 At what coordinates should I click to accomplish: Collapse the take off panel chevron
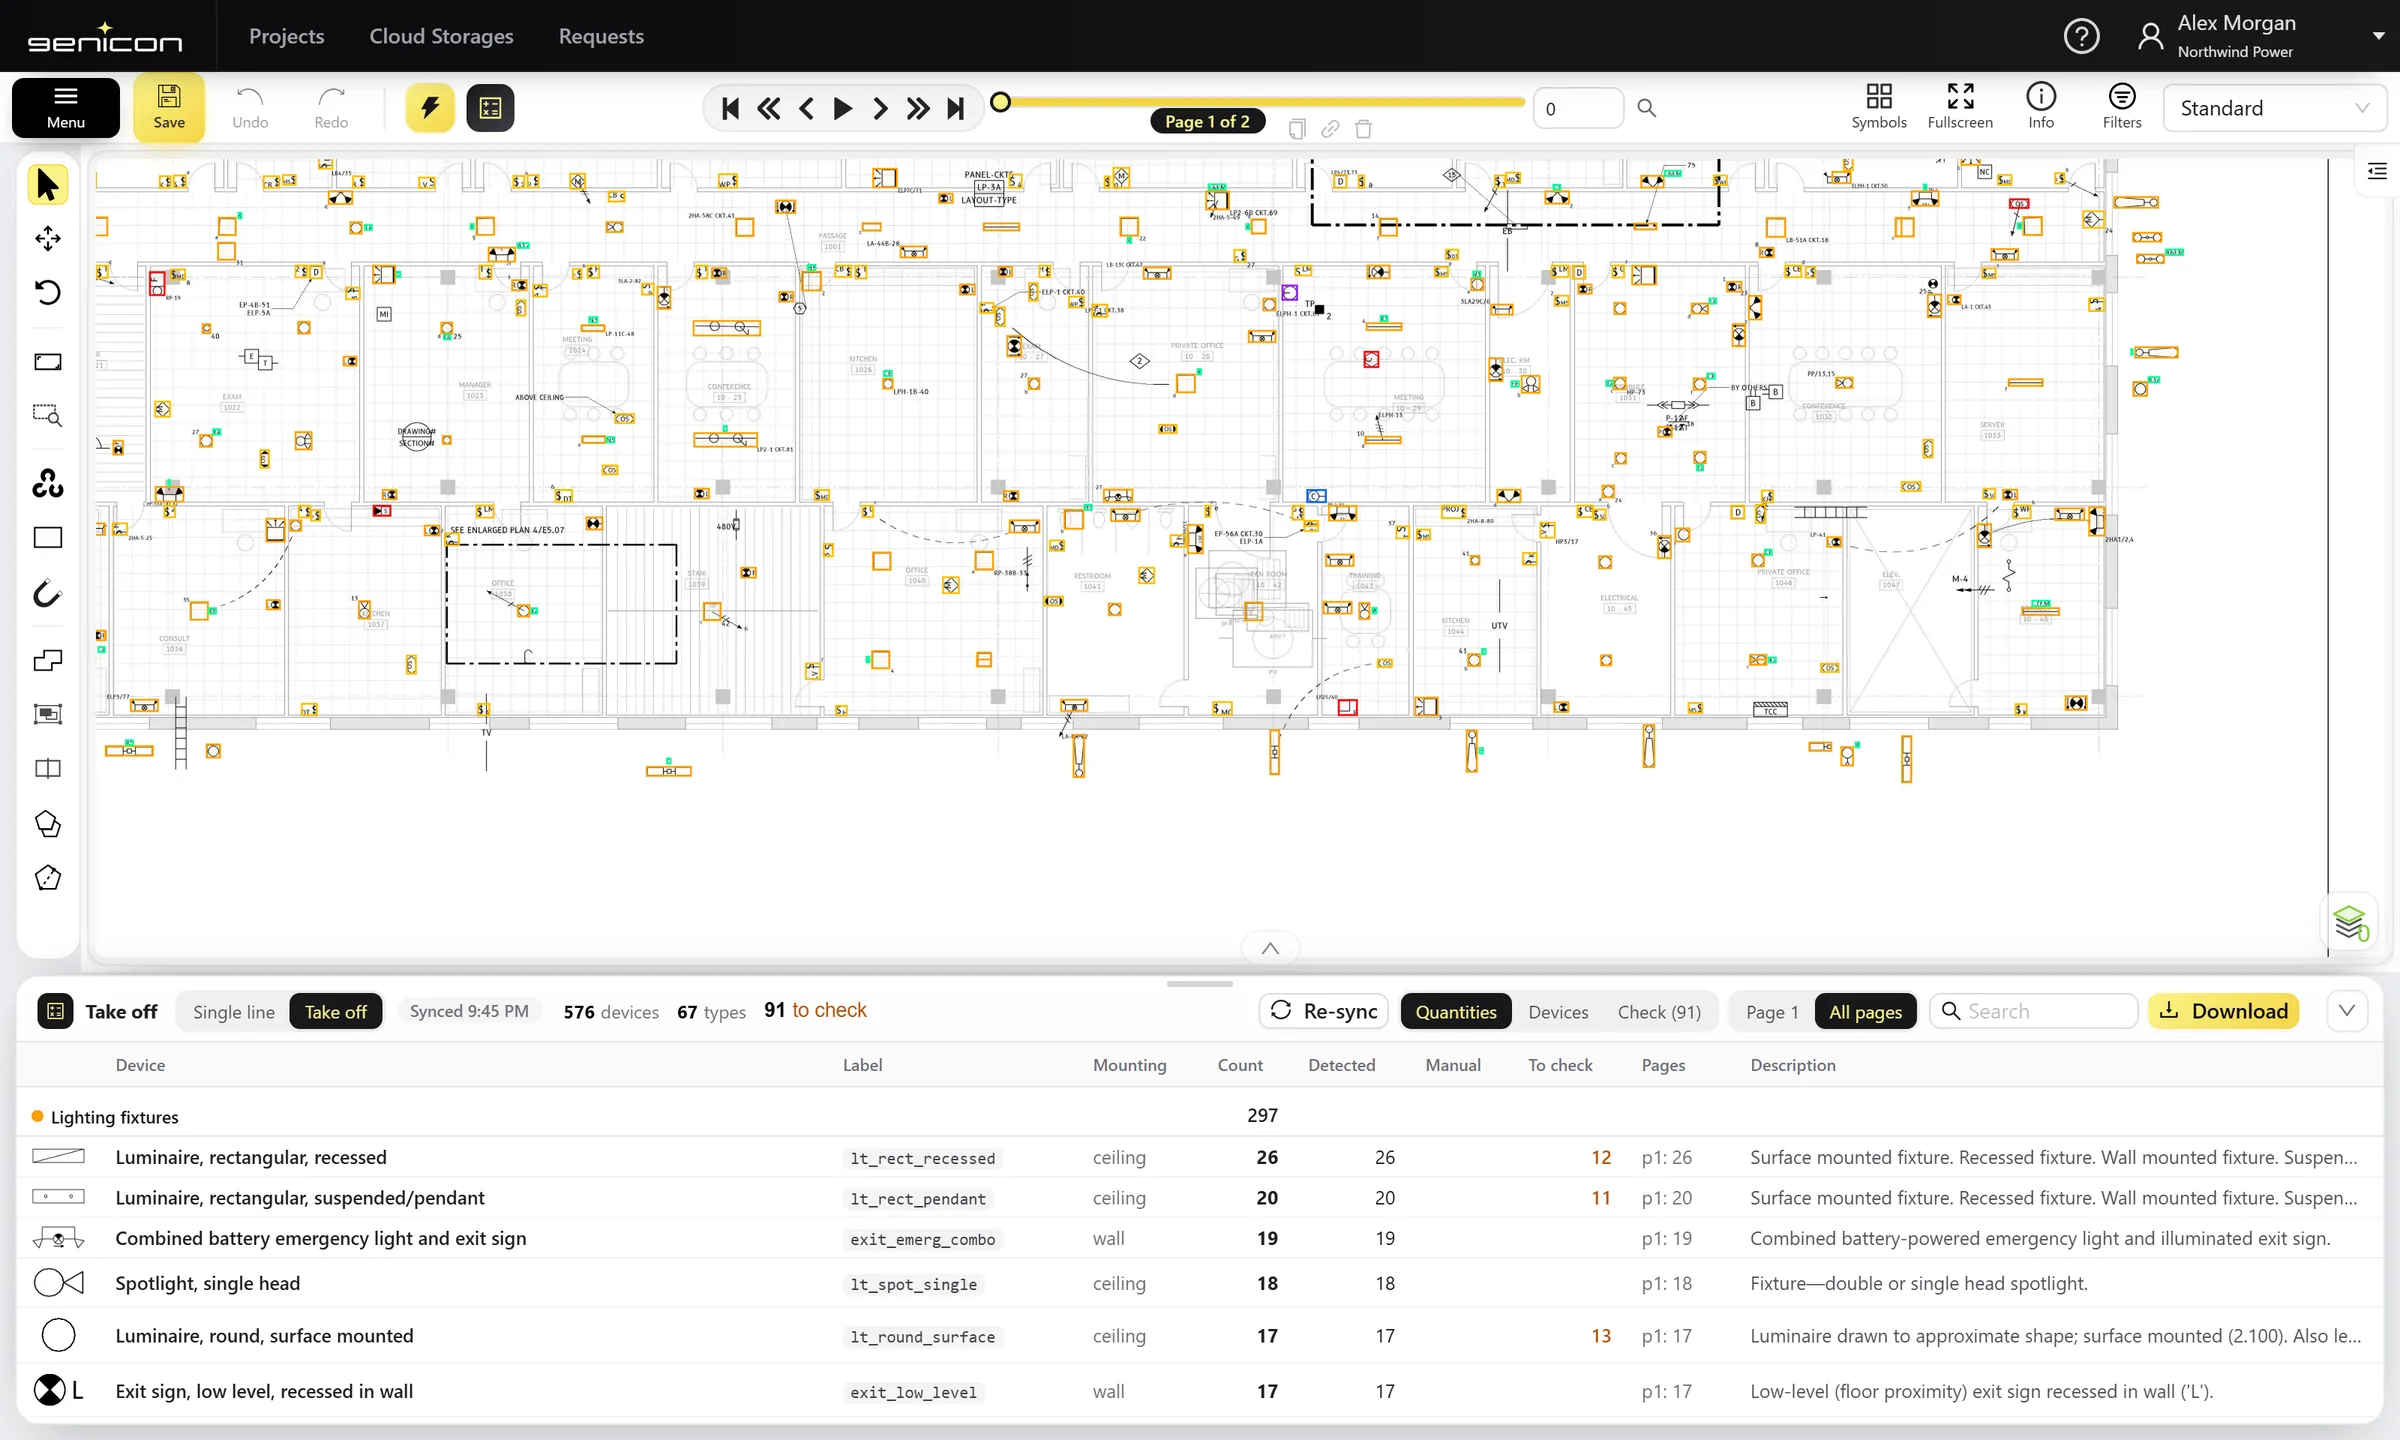point(2347,1011)
